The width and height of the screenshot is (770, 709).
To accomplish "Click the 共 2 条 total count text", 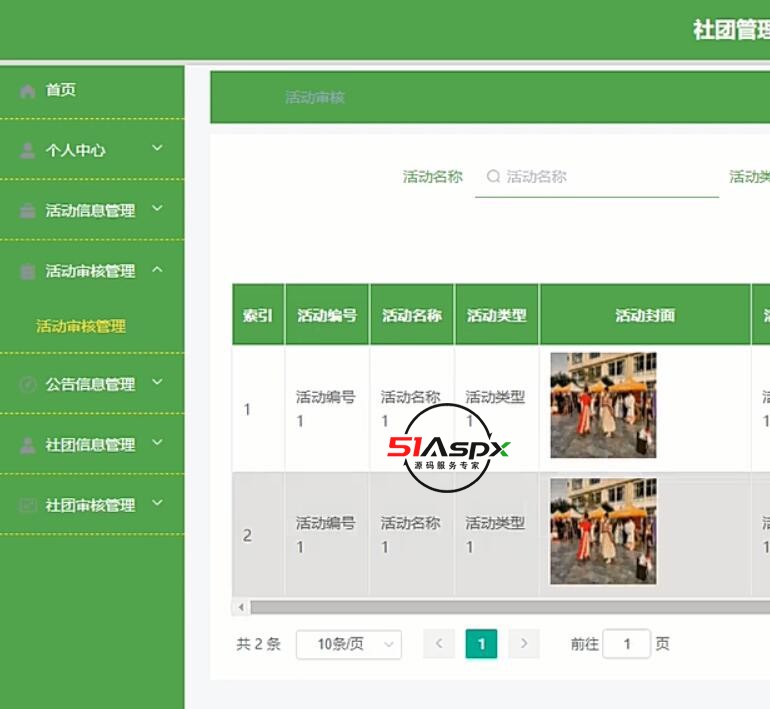I will (x=258, y=644).
